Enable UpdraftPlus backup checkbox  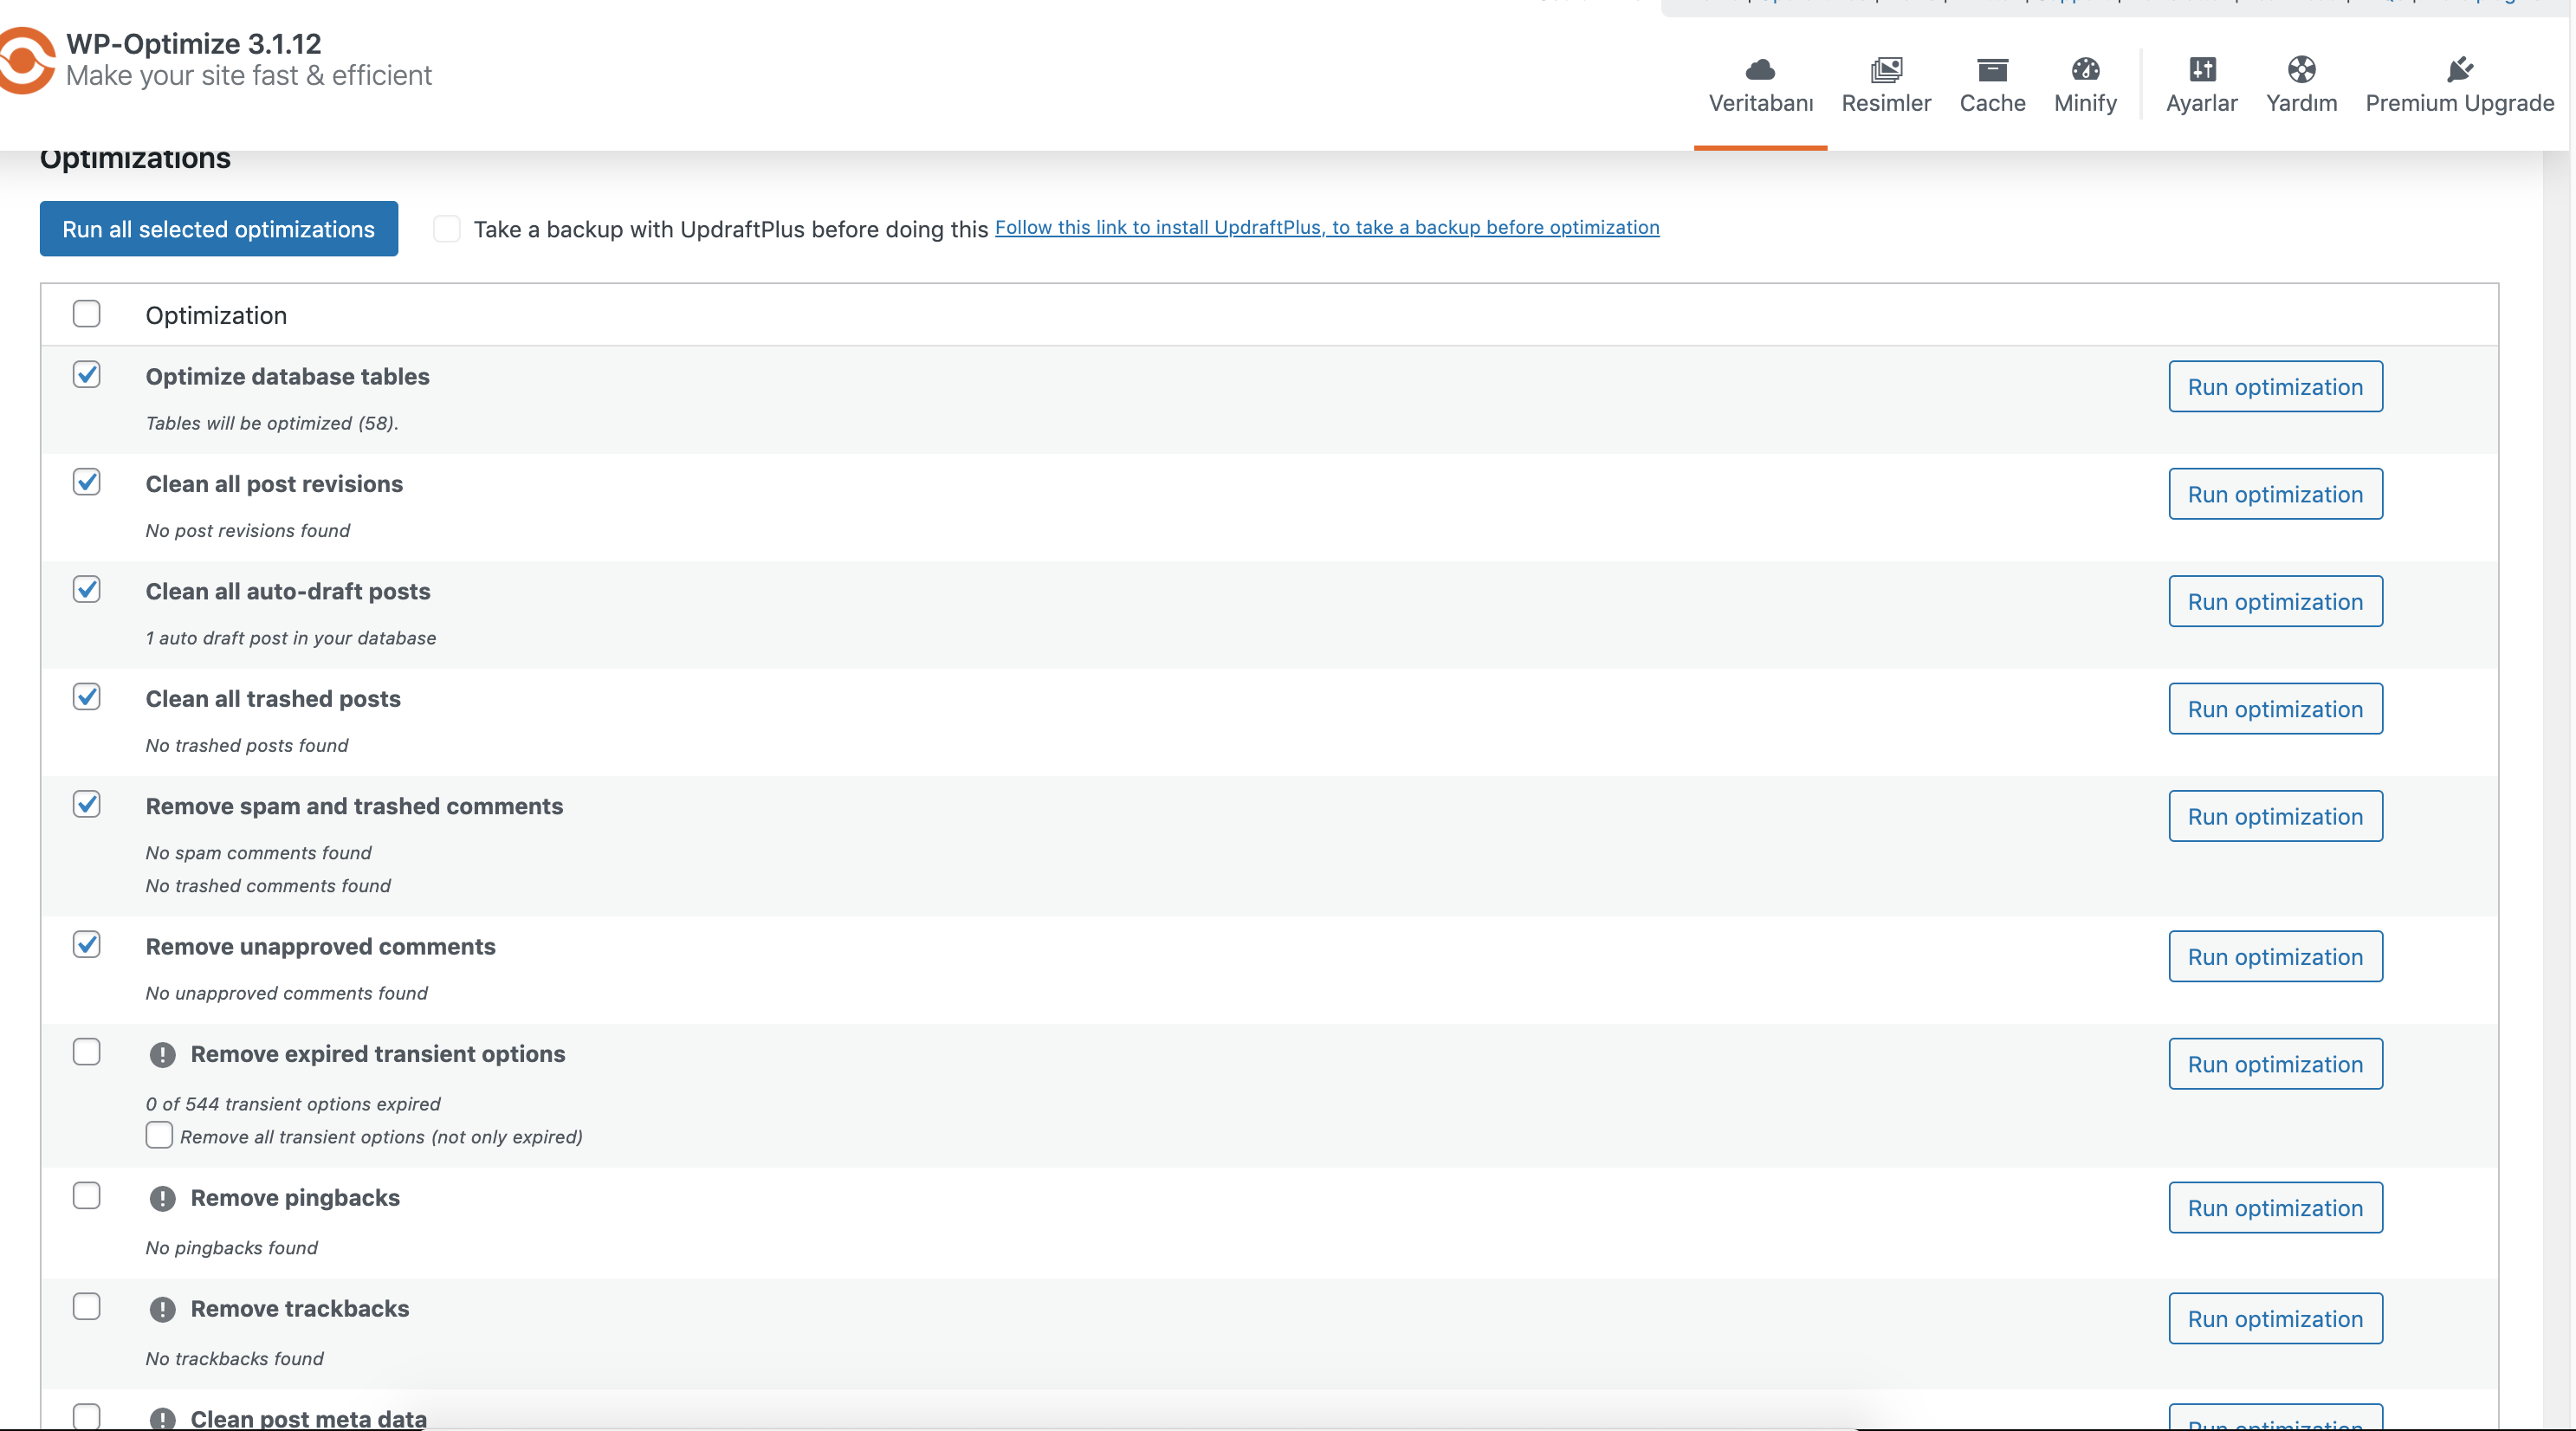pyautogui.click(x=447, y=229)
